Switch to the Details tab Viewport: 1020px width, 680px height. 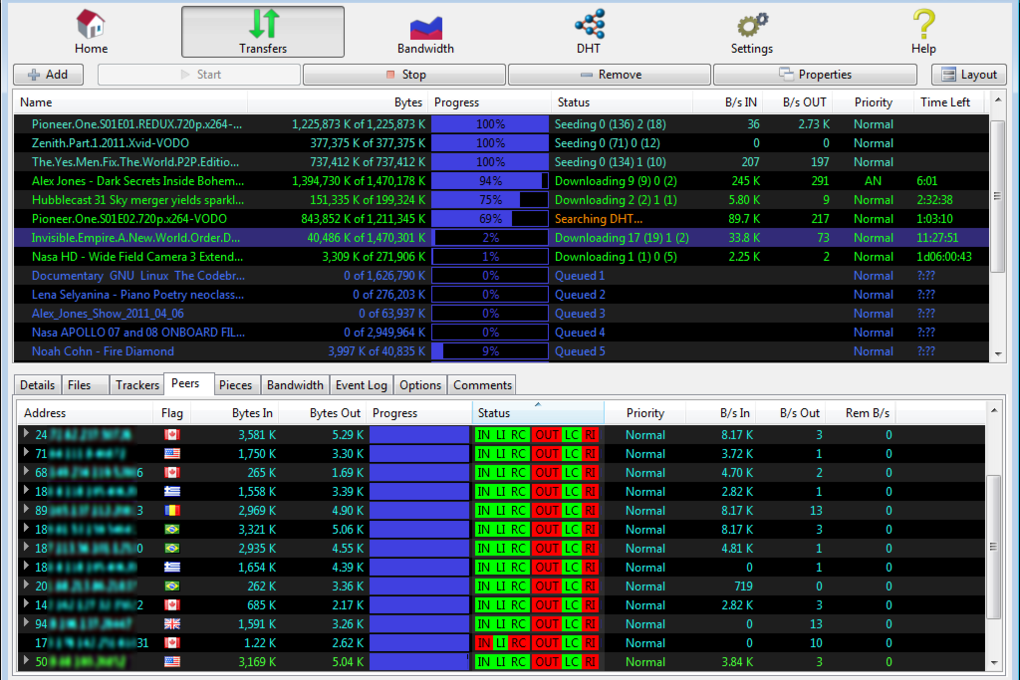37,385
